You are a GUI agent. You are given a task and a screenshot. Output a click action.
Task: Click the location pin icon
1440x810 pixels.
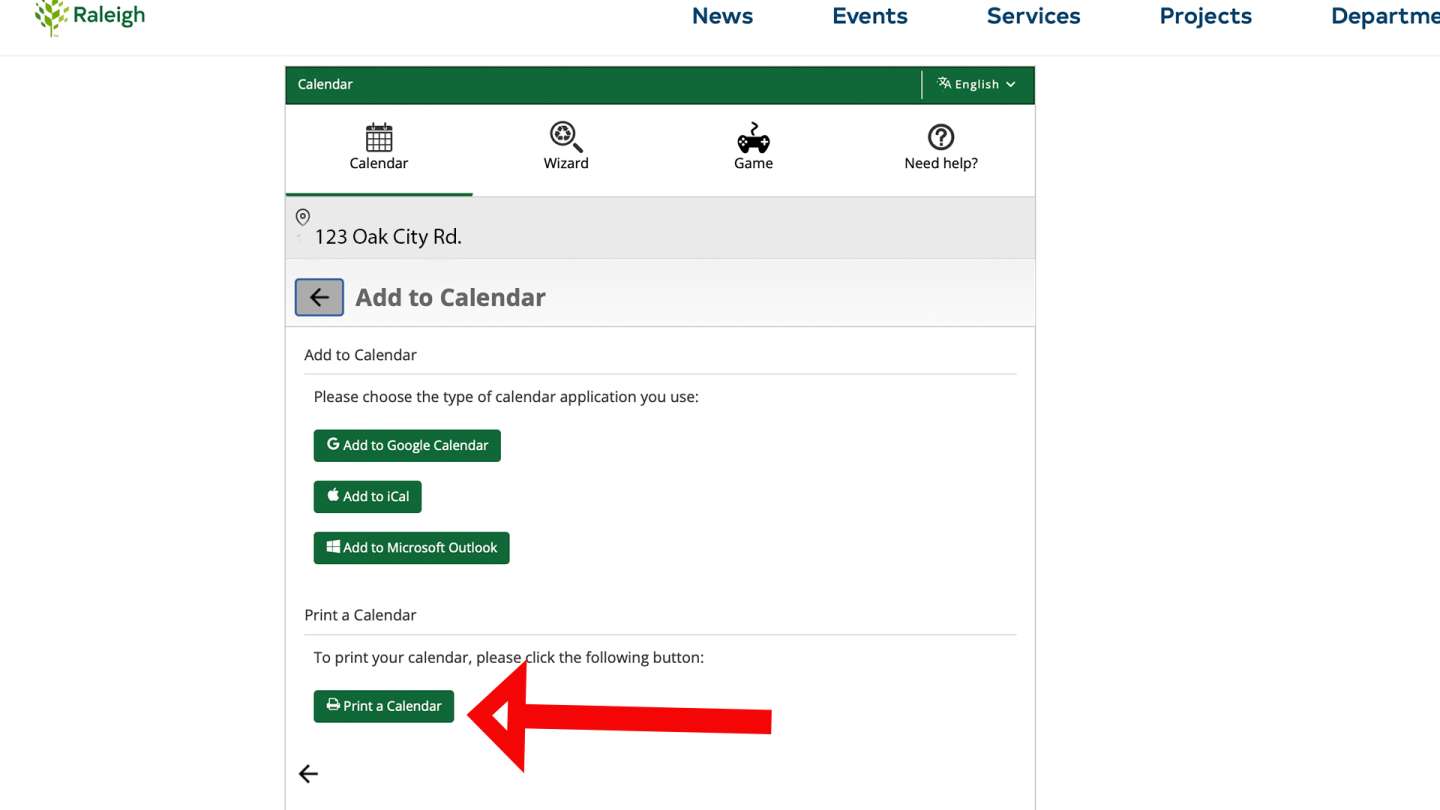pyautogui.click(x=302, y=218)
